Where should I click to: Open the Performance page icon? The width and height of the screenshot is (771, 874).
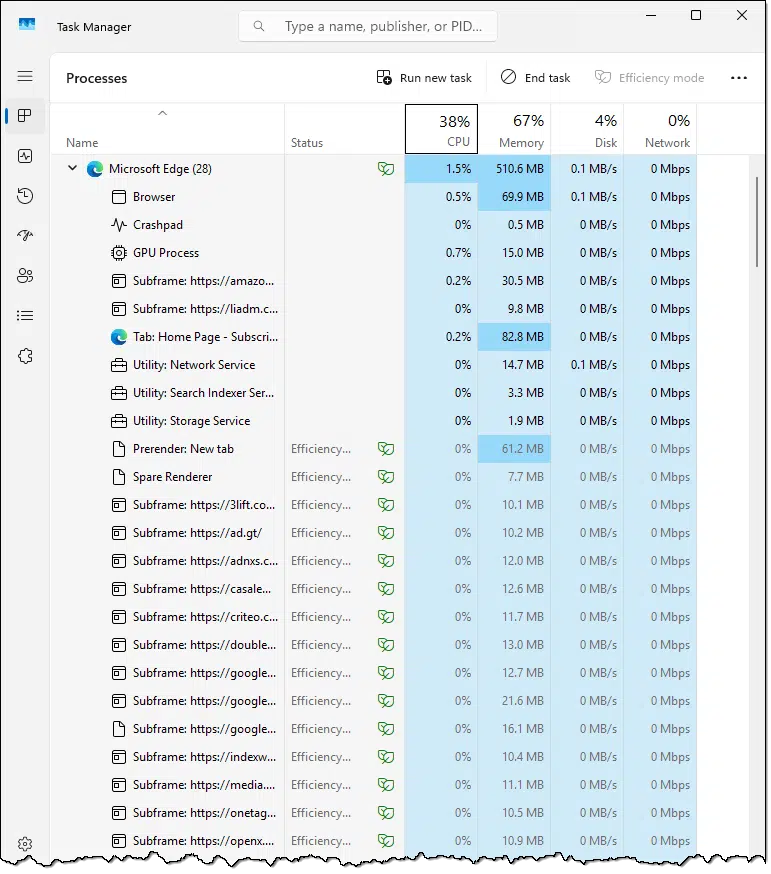tap(25, 156)
